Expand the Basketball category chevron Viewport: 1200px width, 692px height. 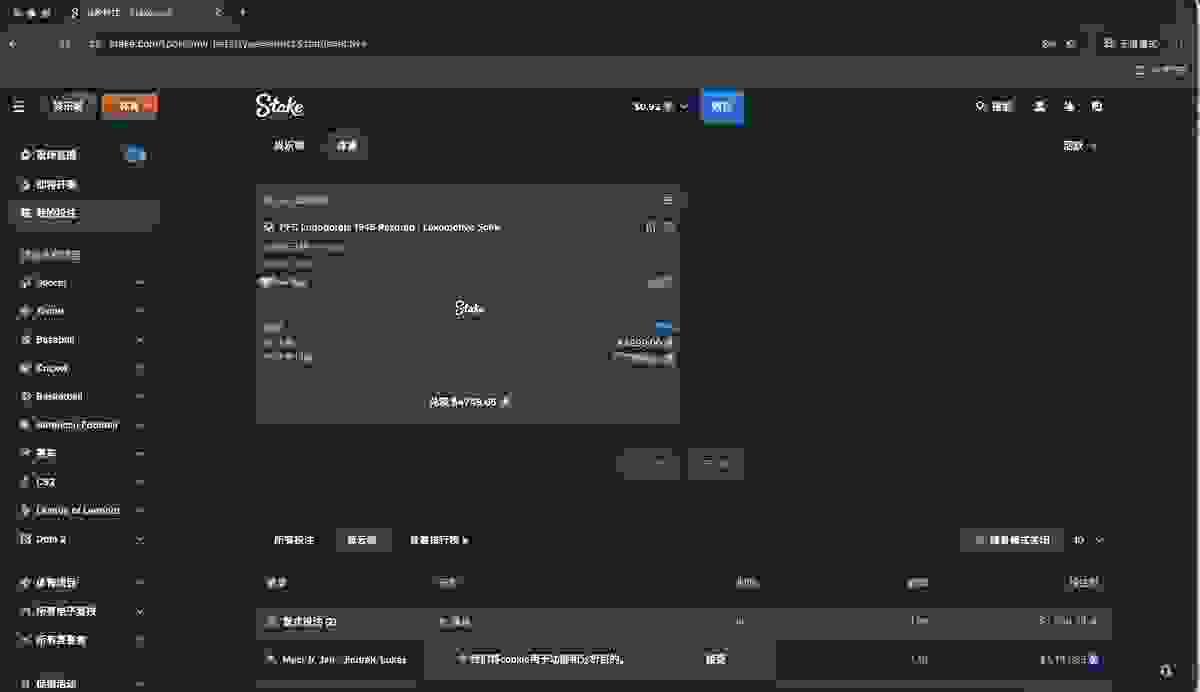point(140,396)
